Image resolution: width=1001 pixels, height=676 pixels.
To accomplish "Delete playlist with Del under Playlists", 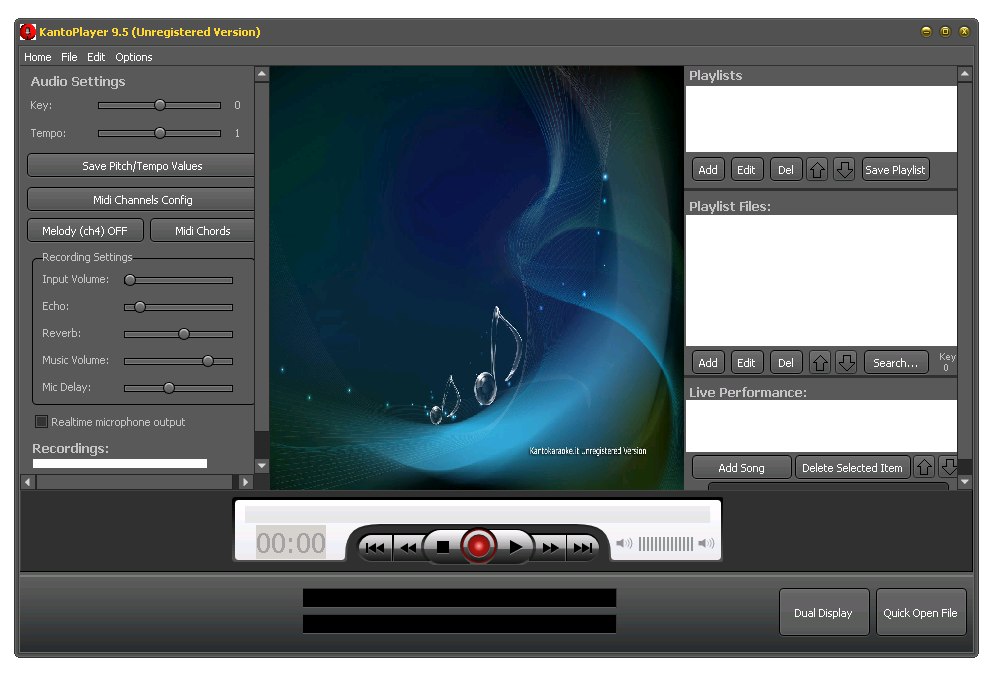I will pyautogui.click(x=786, y=170).
